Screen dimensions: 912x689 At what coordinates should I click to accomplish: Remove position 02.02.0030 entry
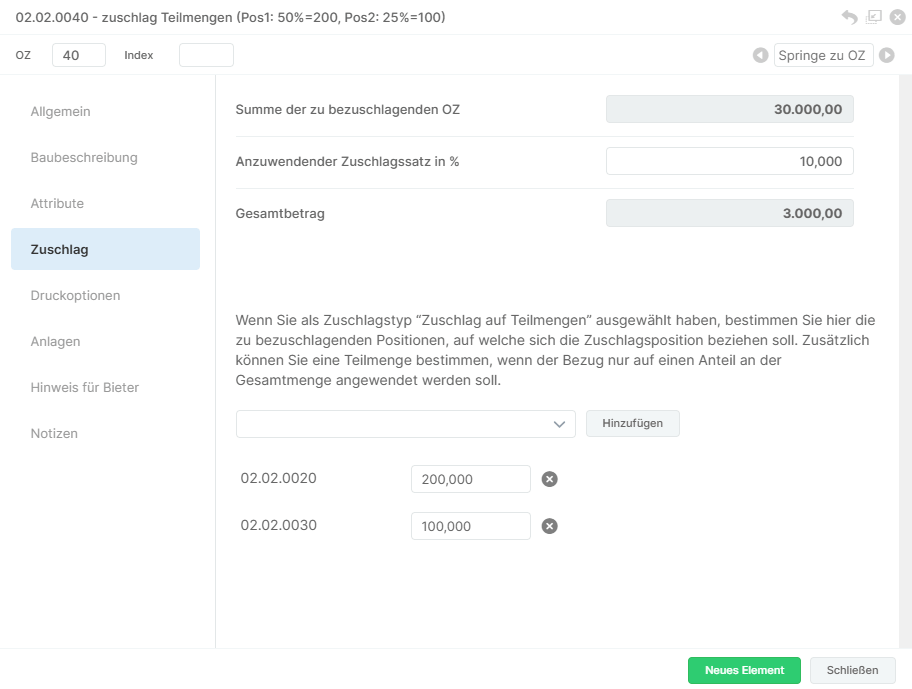(x=550, y=526)
